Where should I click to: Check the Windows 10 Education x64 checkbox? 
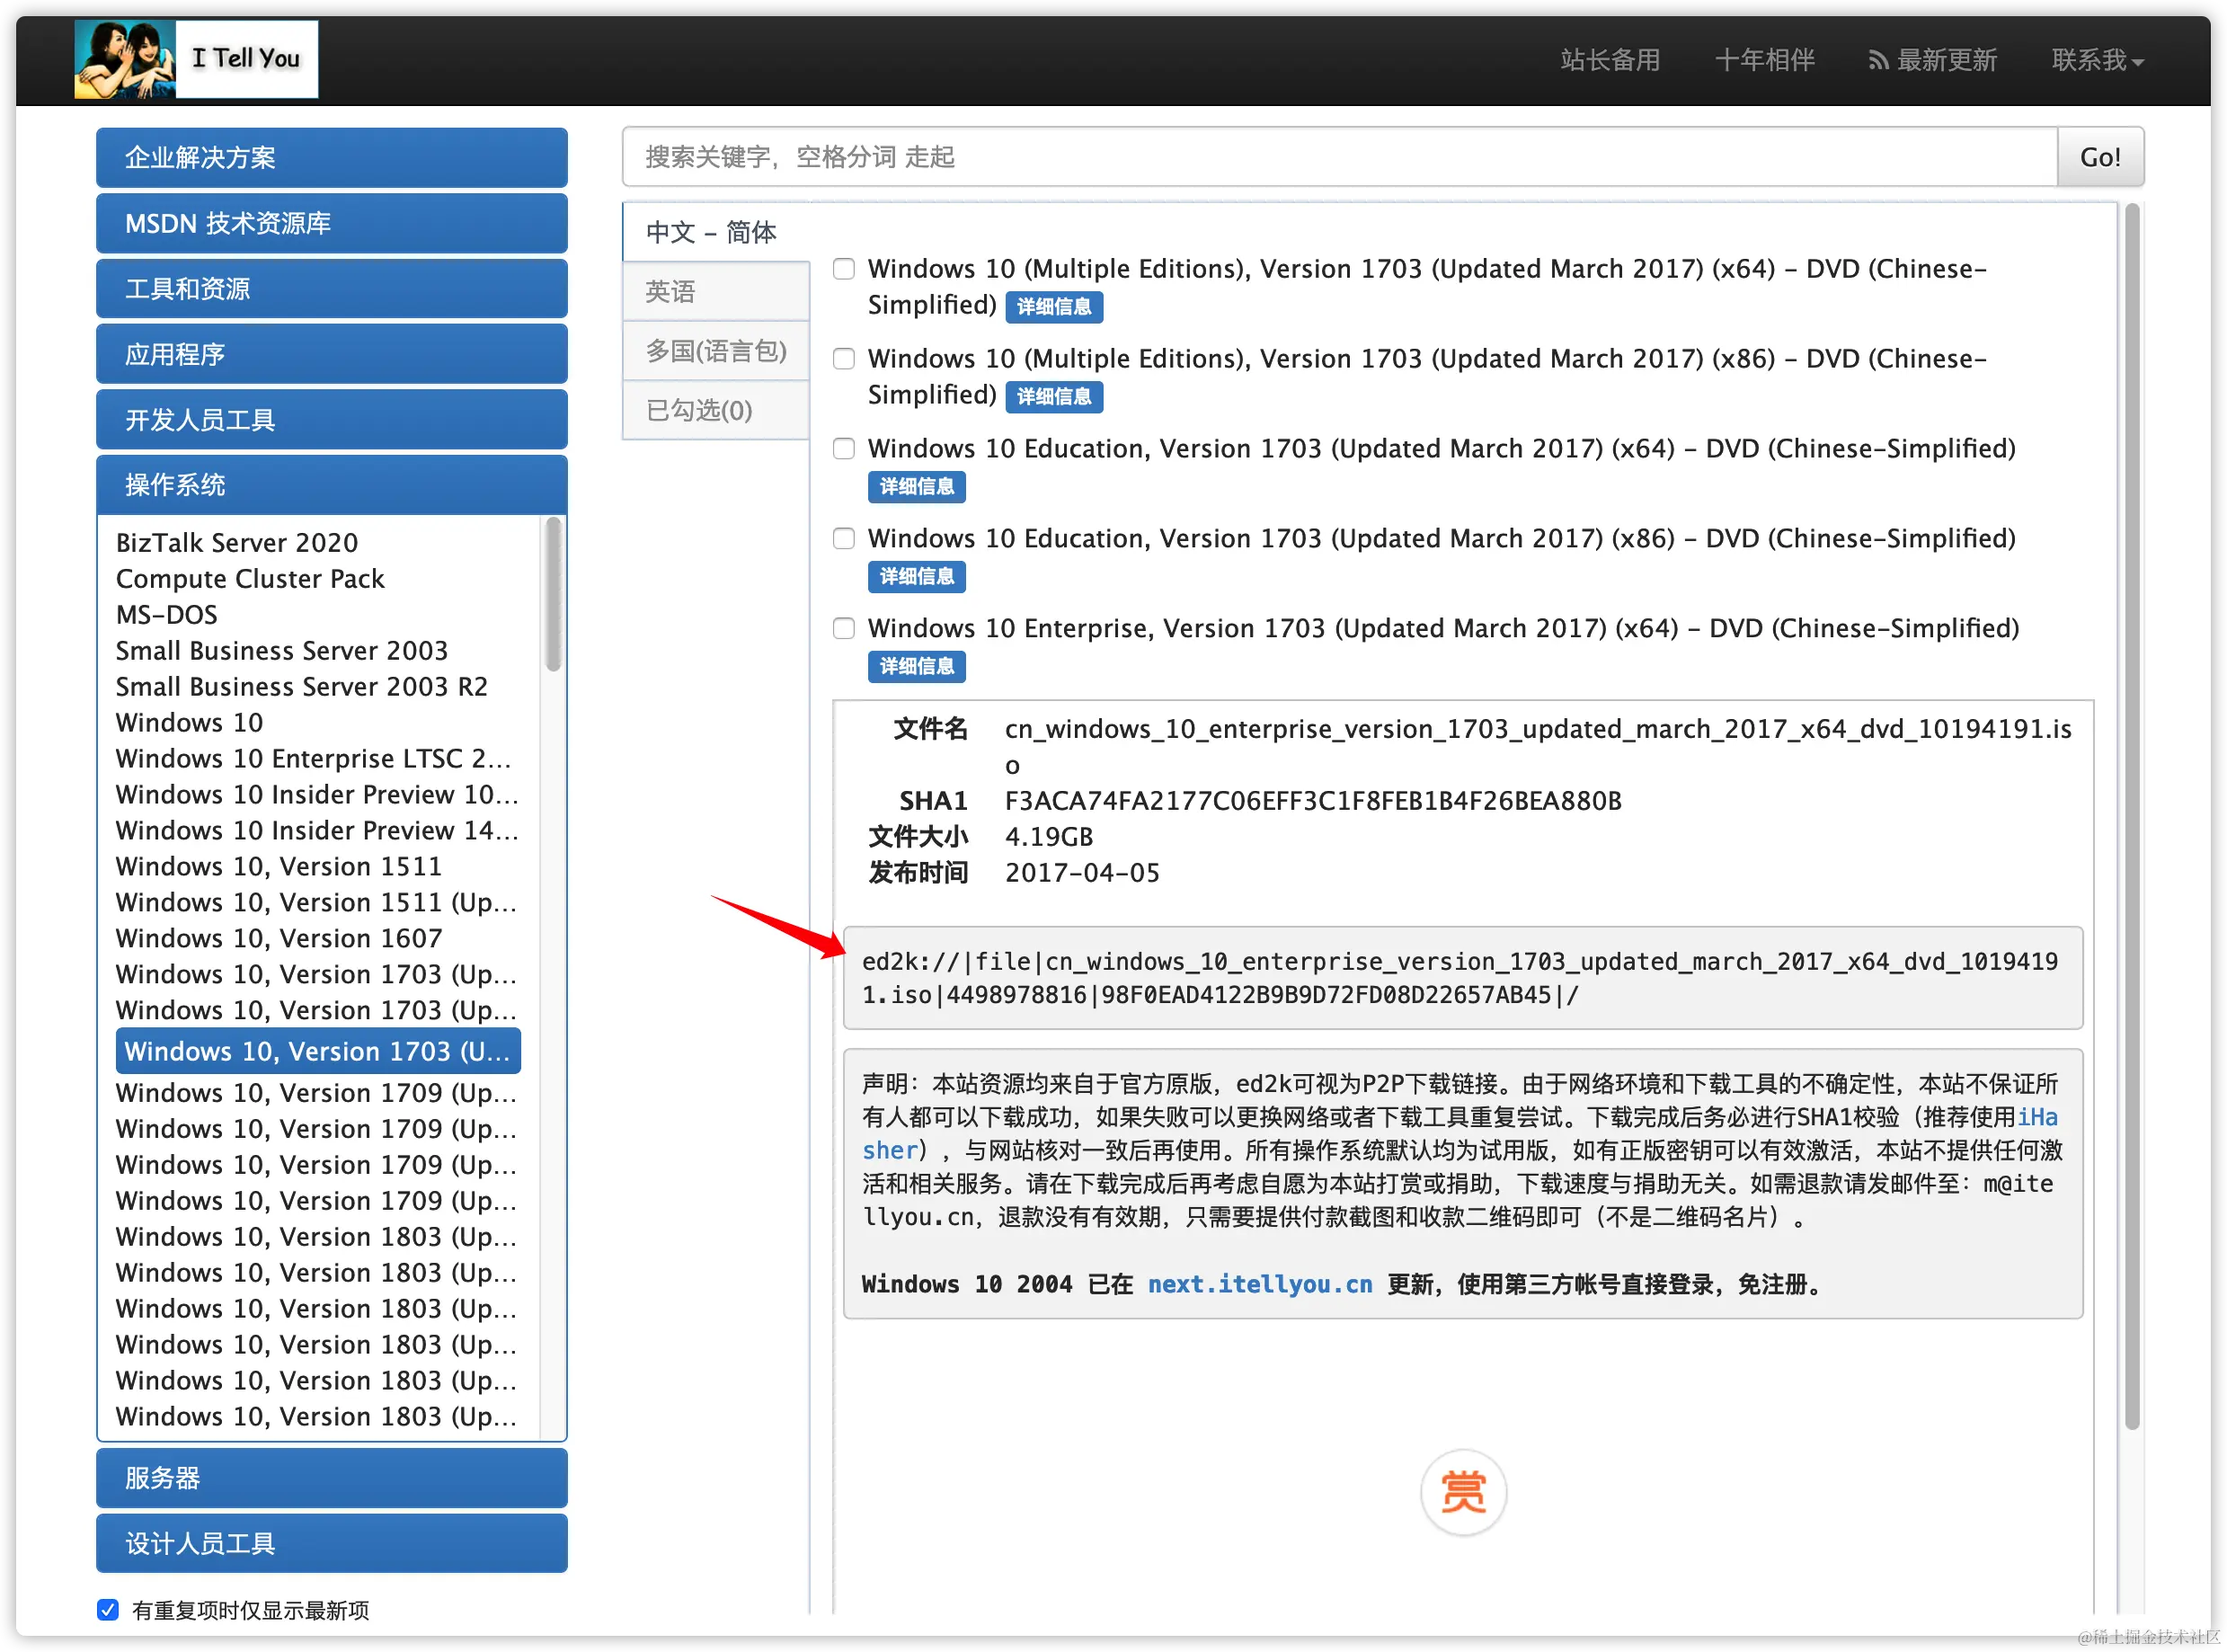844,448
